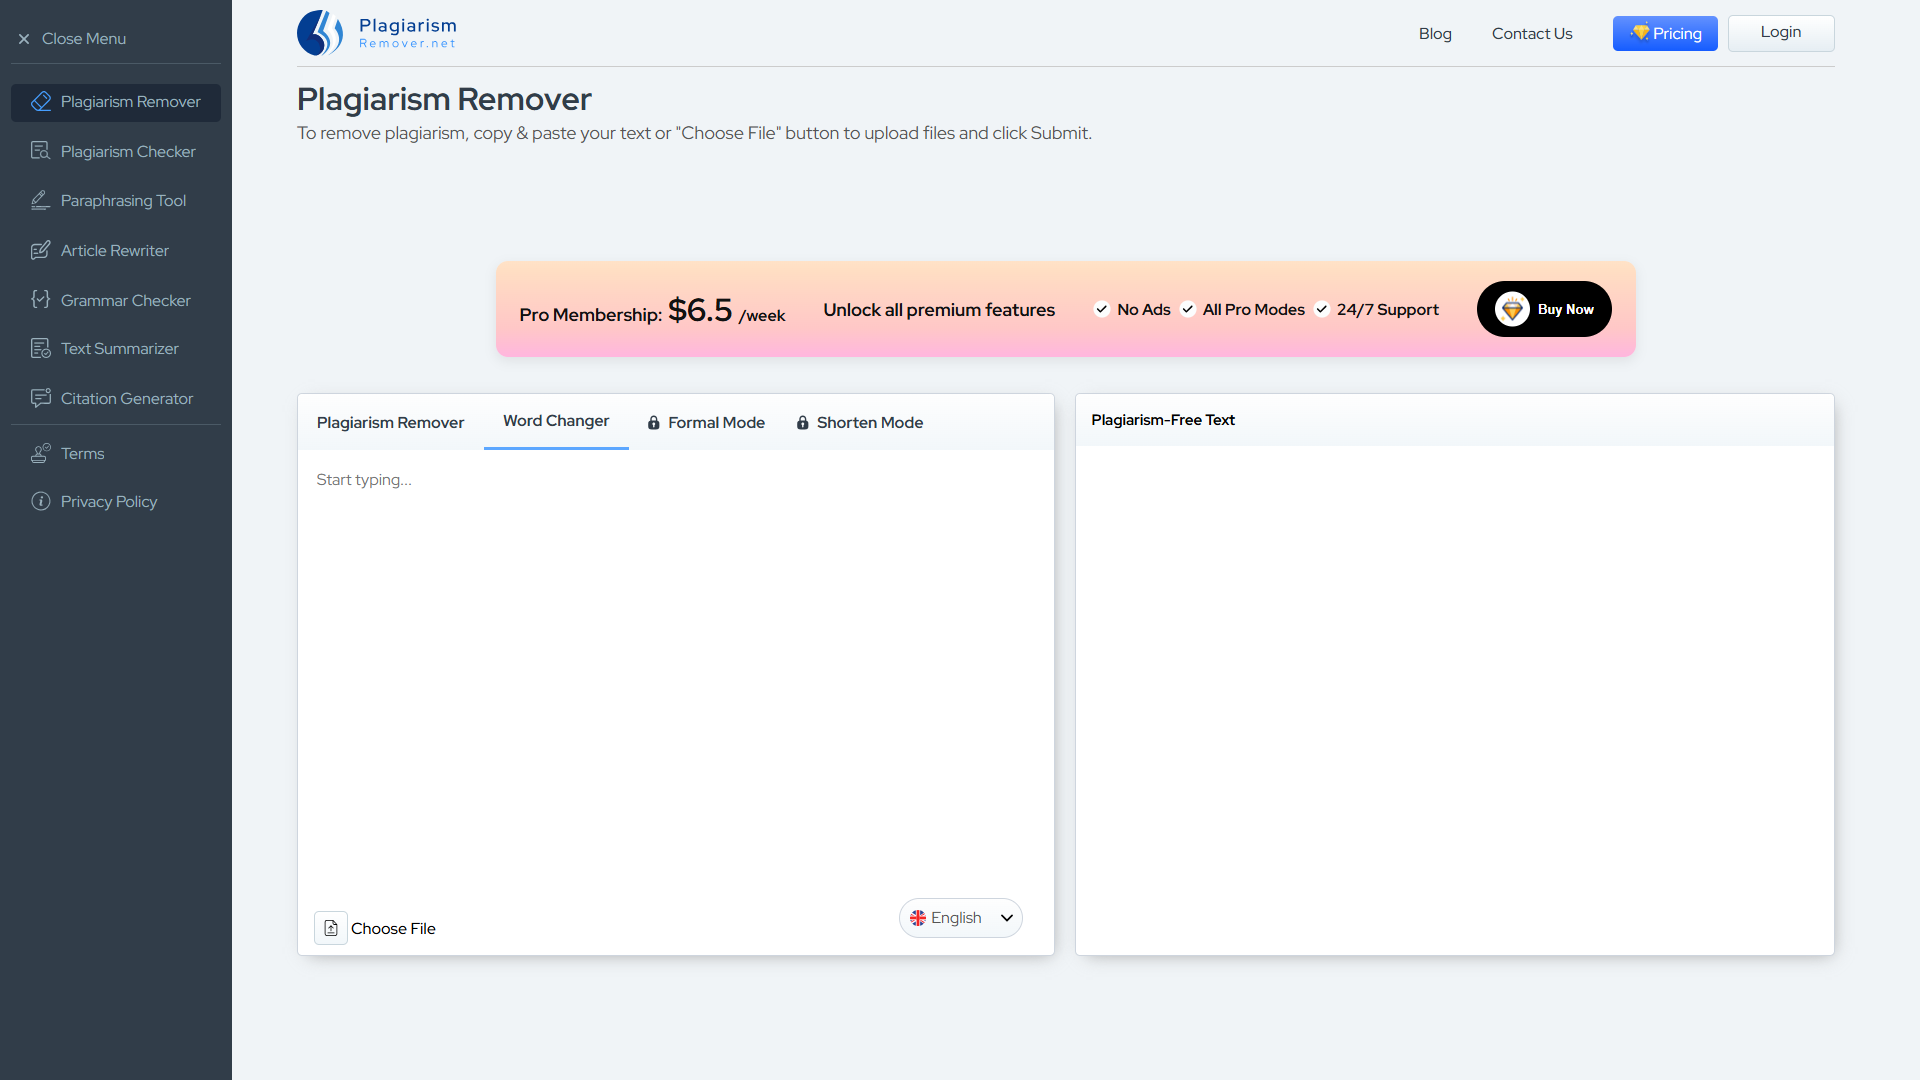Click the Login button
The height and width of the screenshot is (1080, 1920).
1781,33
